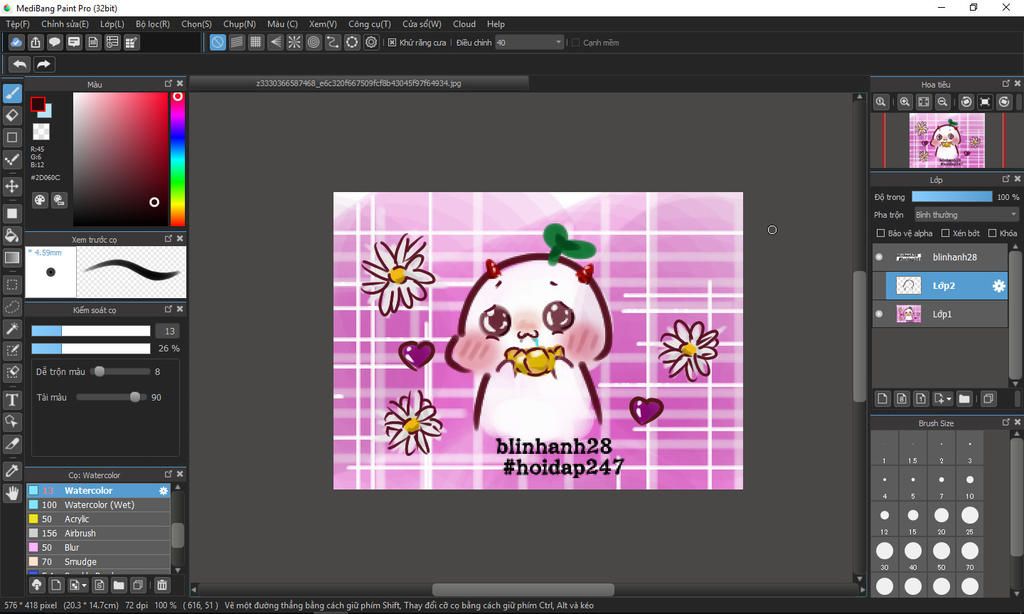This screenshot has width=1024, height=614.
Task: Open the Tệp(F) menu
Action: 18,24
